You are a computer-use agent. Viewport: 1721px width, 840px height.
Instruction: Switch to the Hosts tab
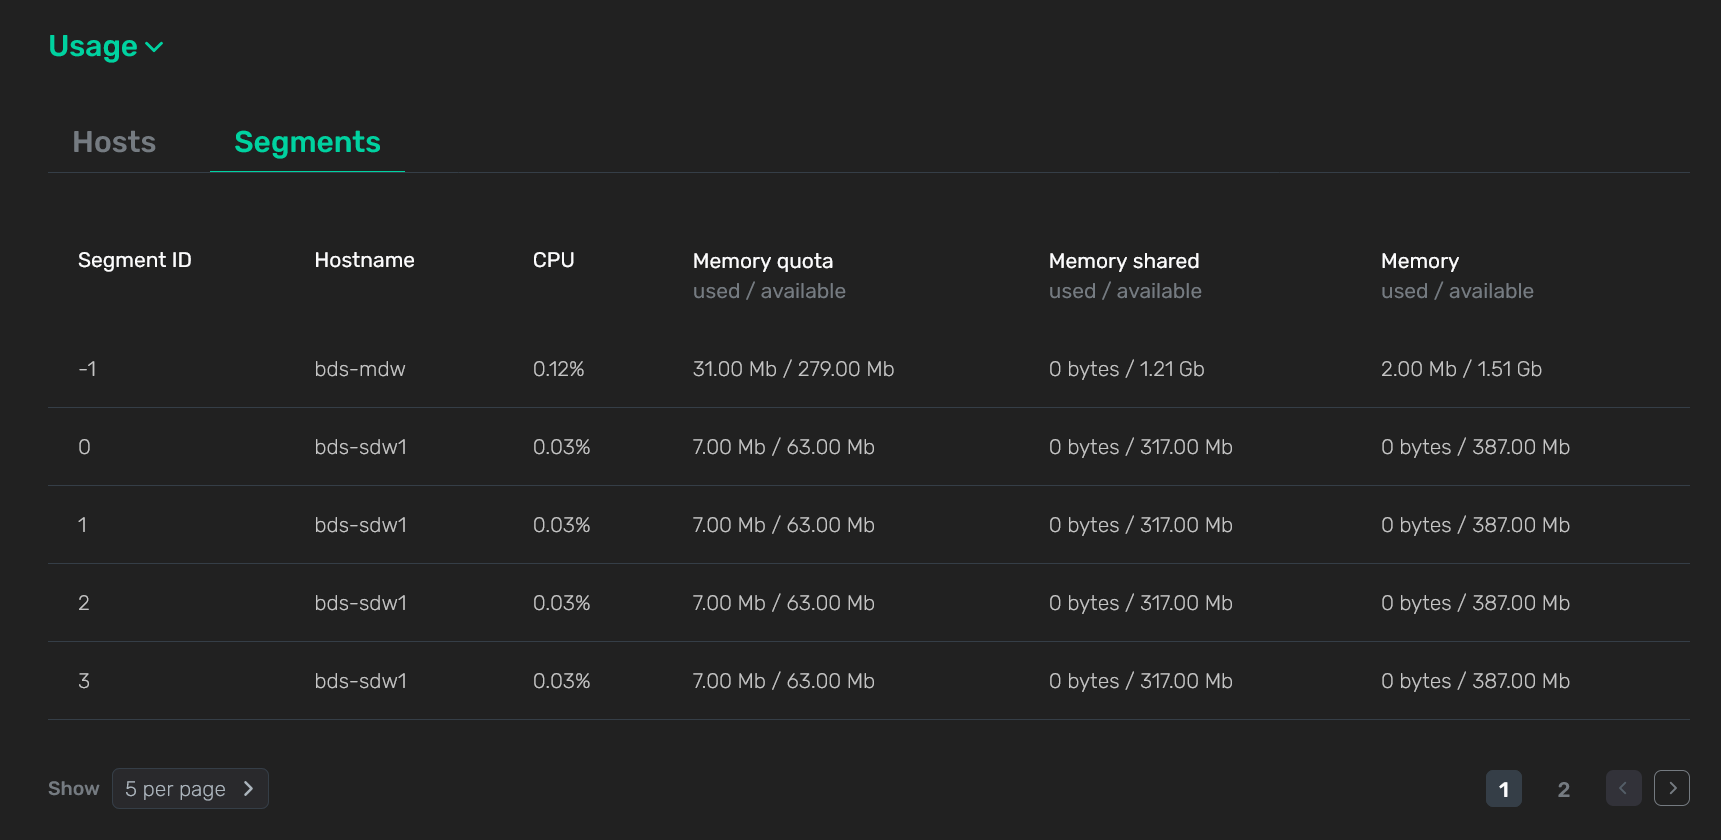(114, 142)
